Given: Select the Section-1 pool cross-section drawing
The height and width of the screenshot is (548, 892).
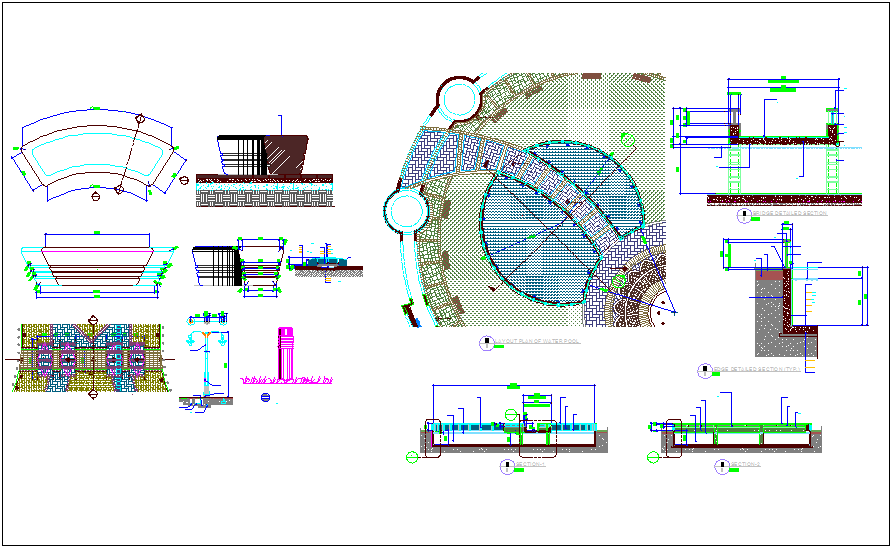Looking at the screenshot, I should [x=514, y=421].
